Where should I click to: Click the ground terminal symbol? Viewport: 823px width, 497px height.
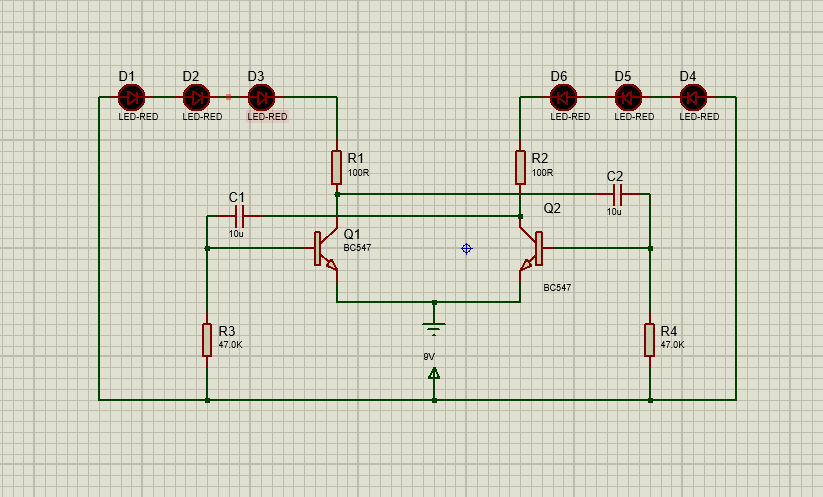point(434,324)
